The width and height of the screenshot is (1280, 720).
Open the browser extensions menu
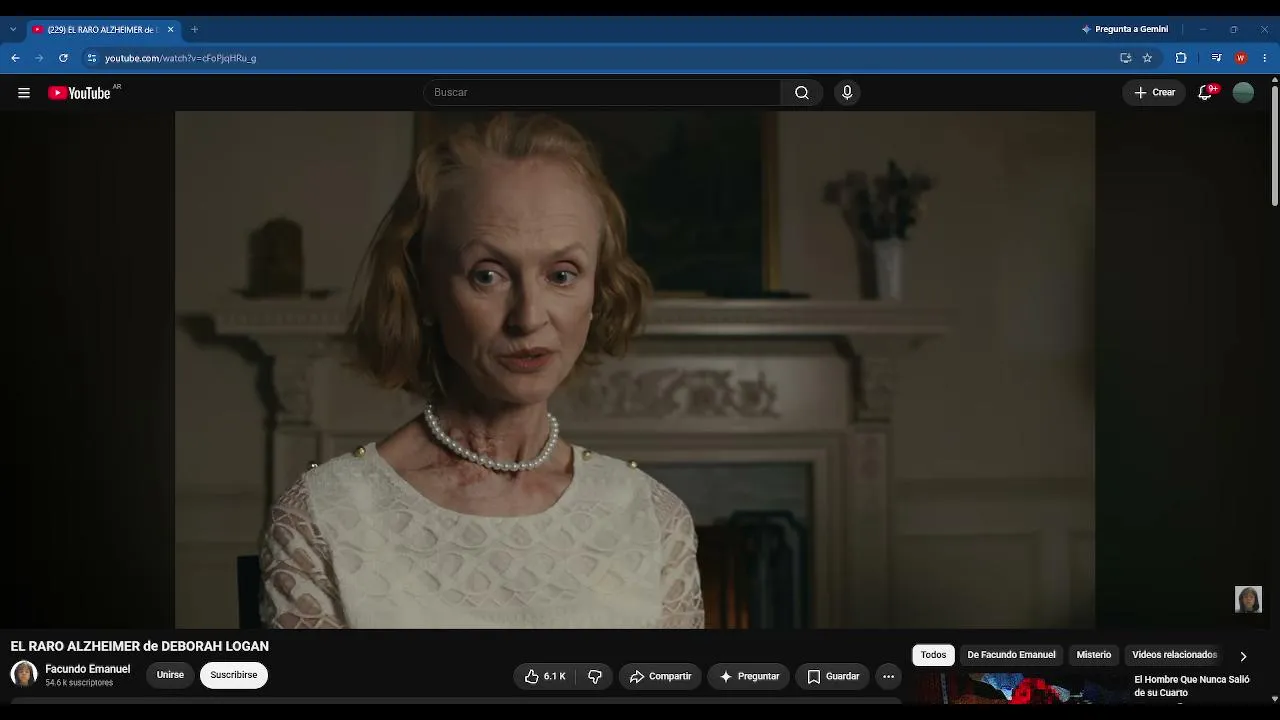1181,58
